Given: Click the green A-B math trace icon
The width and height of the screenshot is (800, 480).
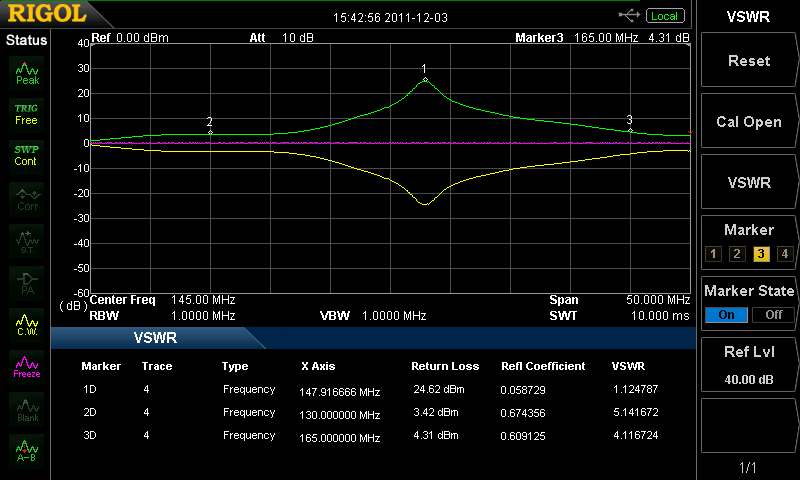Looking at the screenshot, I should [x=27, y=450].
